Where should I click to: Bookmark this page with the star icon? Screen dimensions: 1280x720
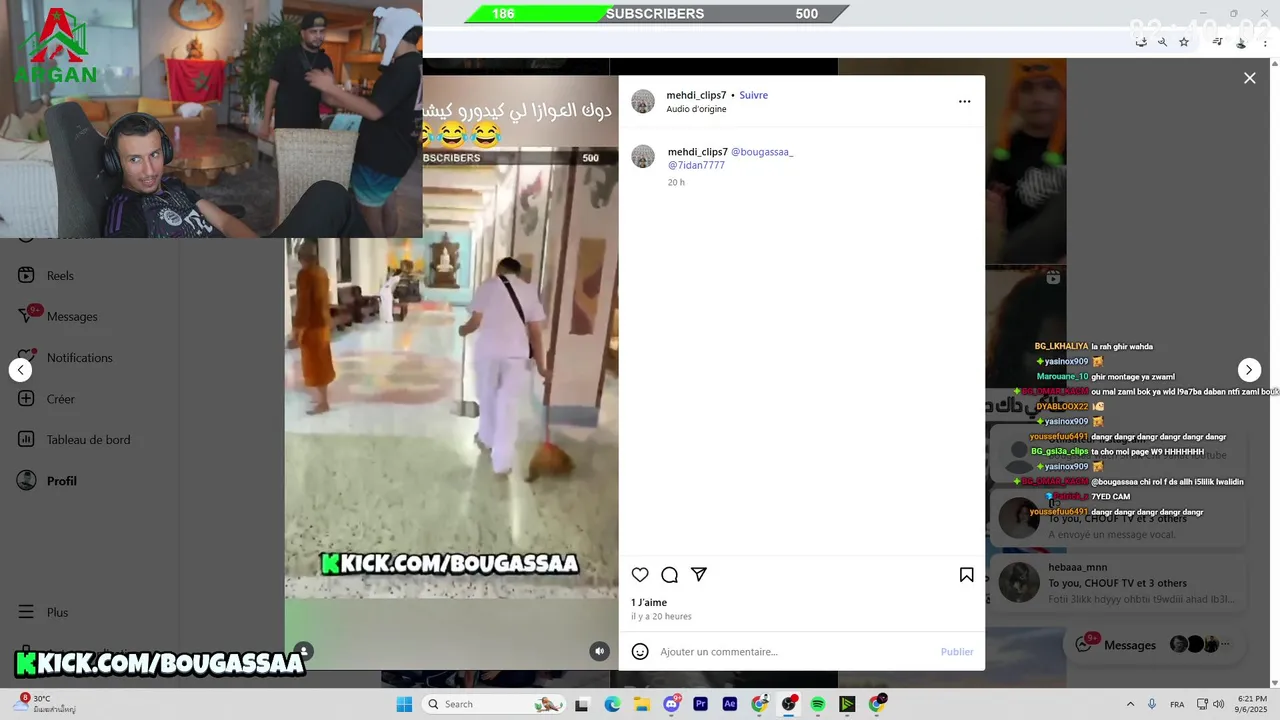[1184, 42]
